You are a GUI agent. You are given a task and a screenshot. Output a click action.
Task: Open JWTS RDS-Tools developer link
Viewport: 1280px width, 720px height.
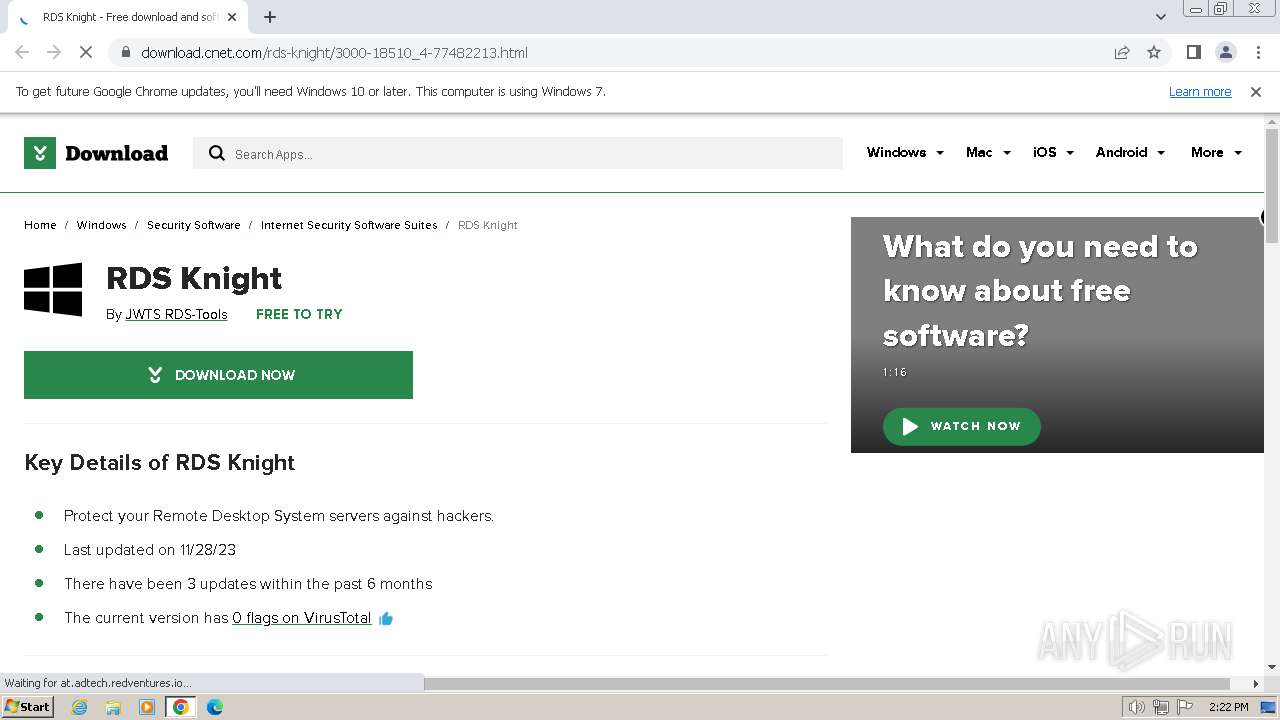(x=176, y=314)
